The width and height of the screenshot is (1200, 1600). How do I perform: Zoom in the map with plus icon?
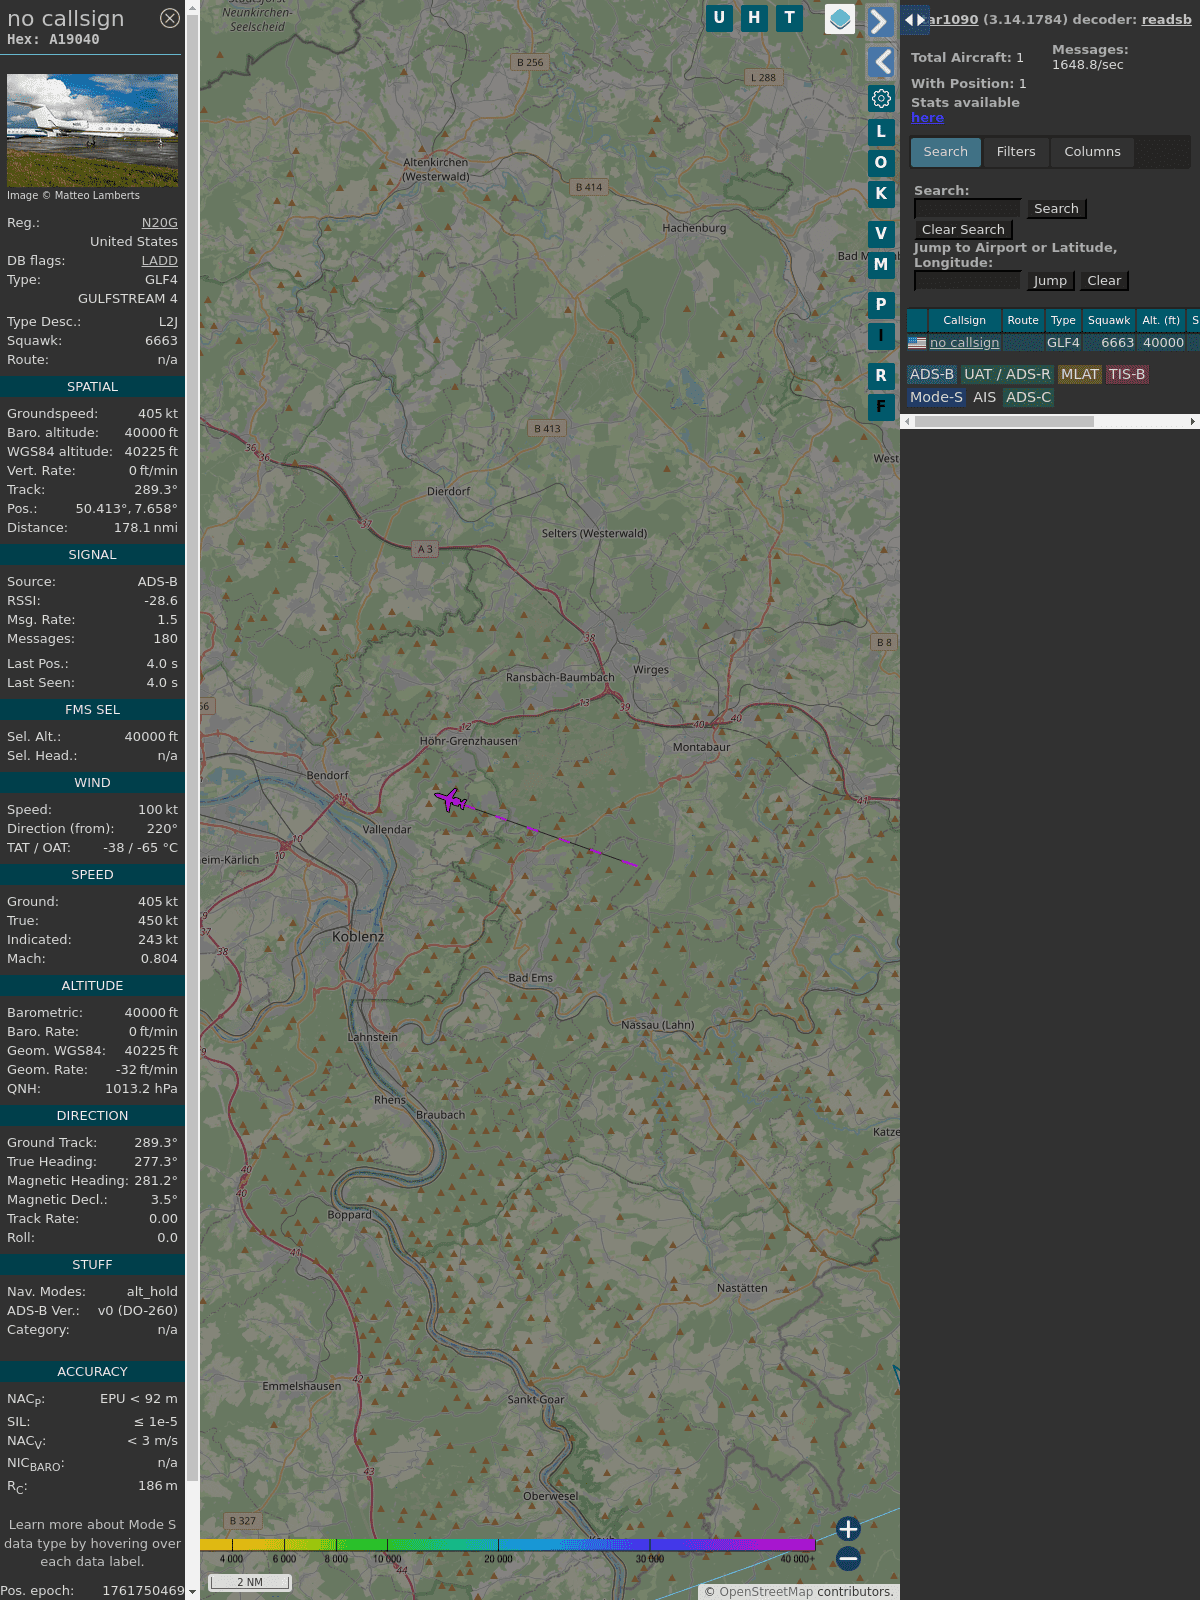[848, 1529]
